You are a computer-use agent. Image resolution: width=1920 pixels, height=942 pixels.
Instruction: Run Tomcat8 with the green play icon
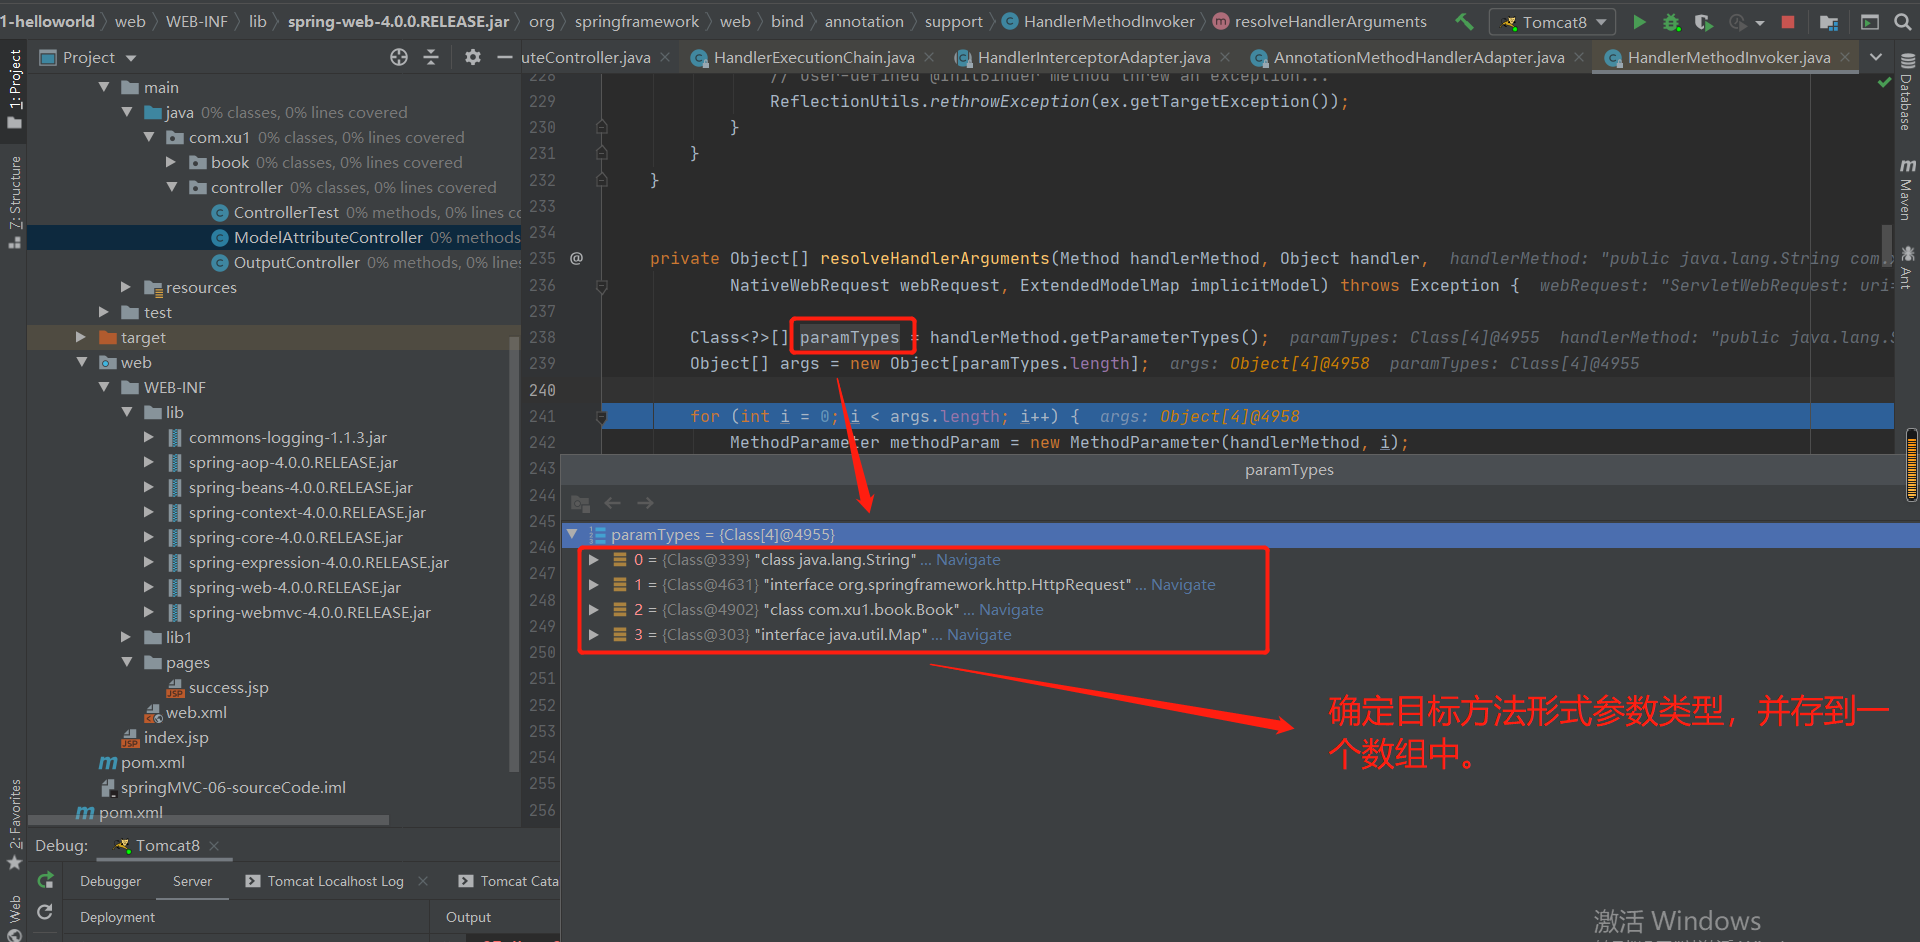[1639, 21]
